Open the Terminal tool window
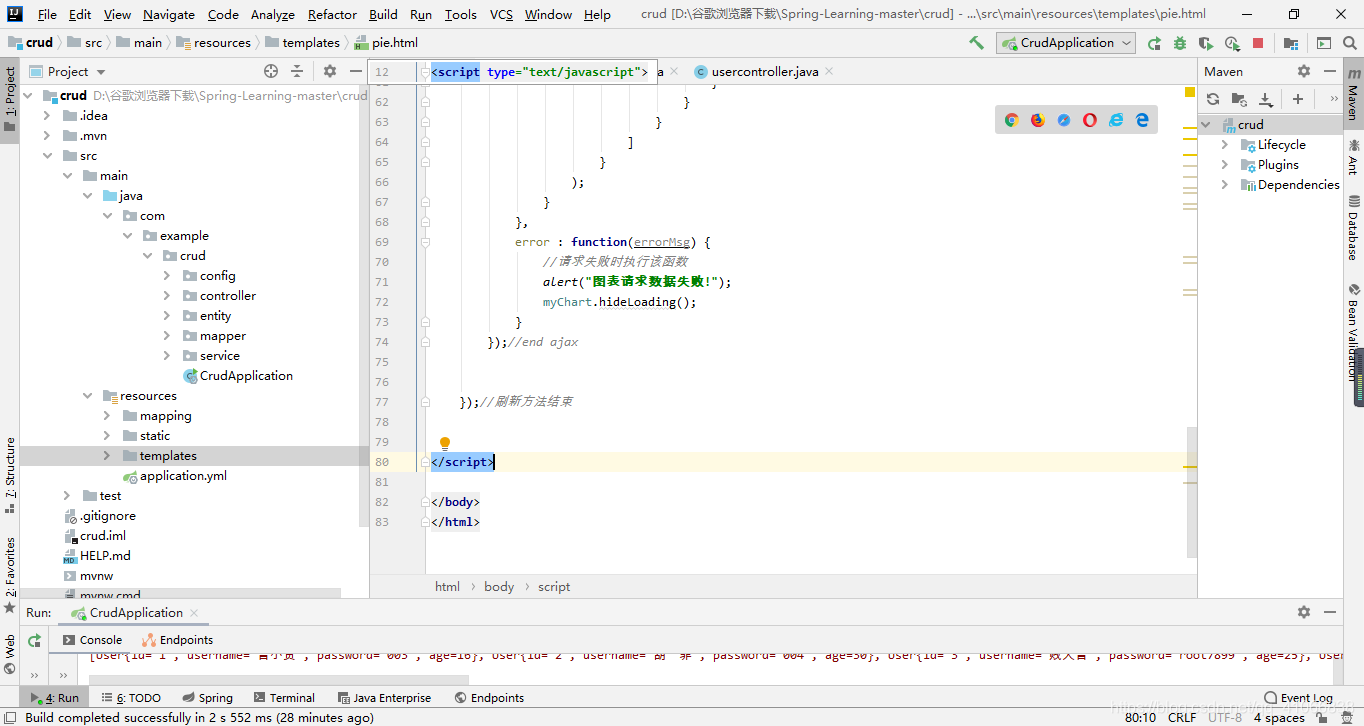The width and height of the screenshot is (1364, 726). point(284,698)
